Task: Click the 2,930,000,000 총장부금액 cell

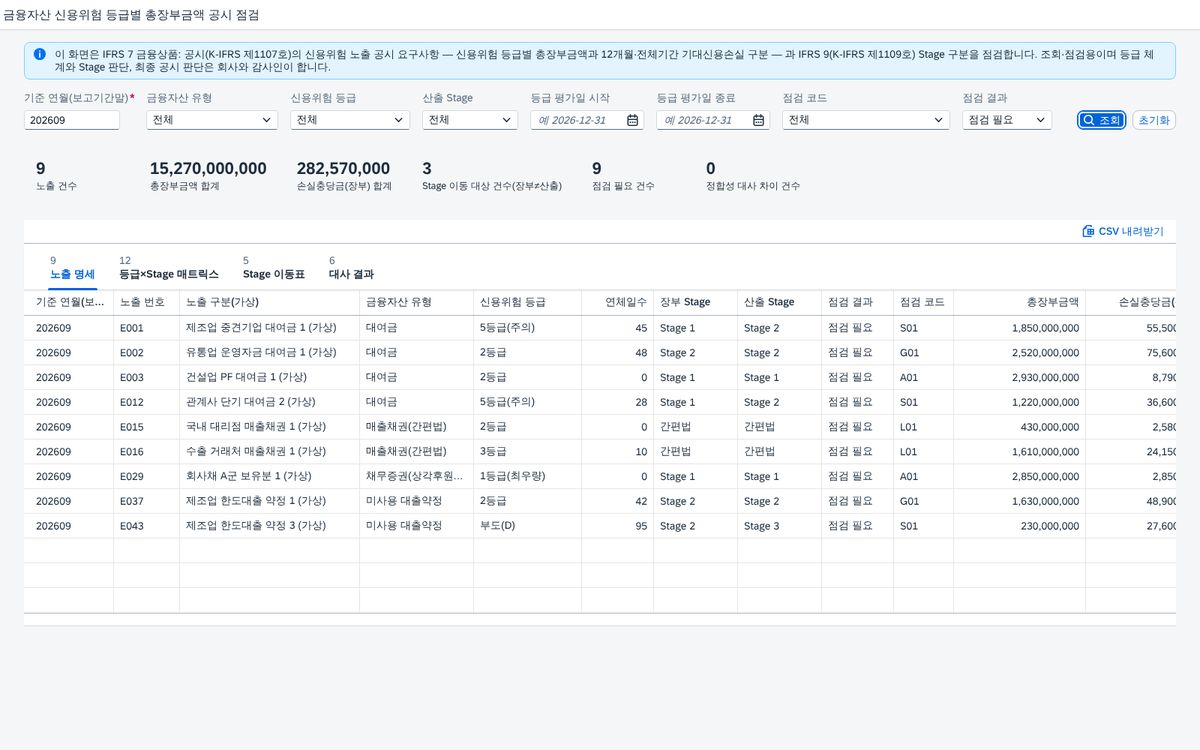Action: 1019,378
